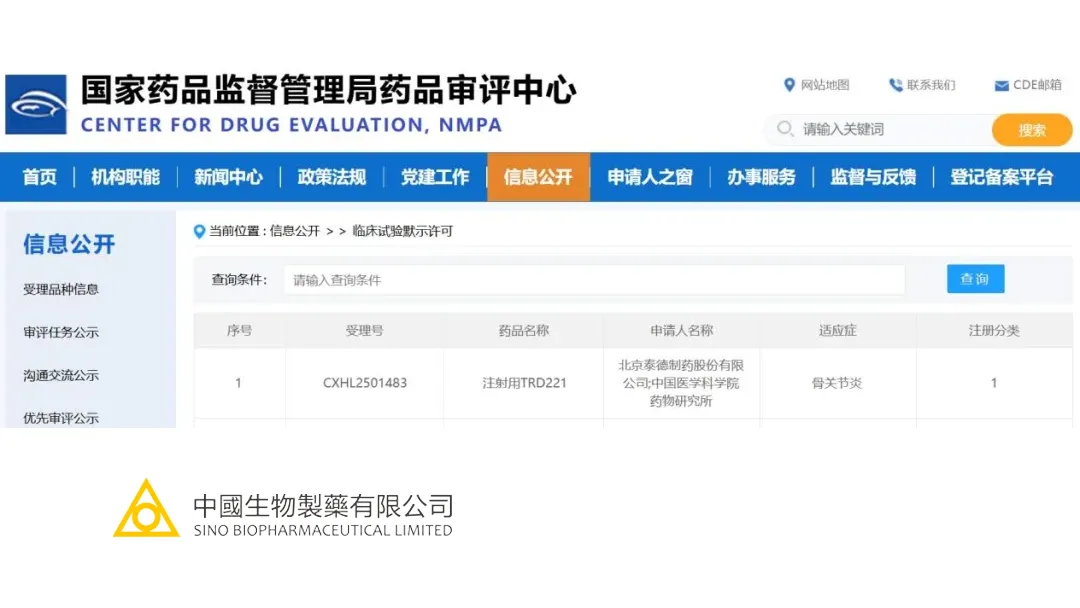The image size is (1080, 608).
Task: Click the CDE邮箱 envelope icon
Action: 1000,85
